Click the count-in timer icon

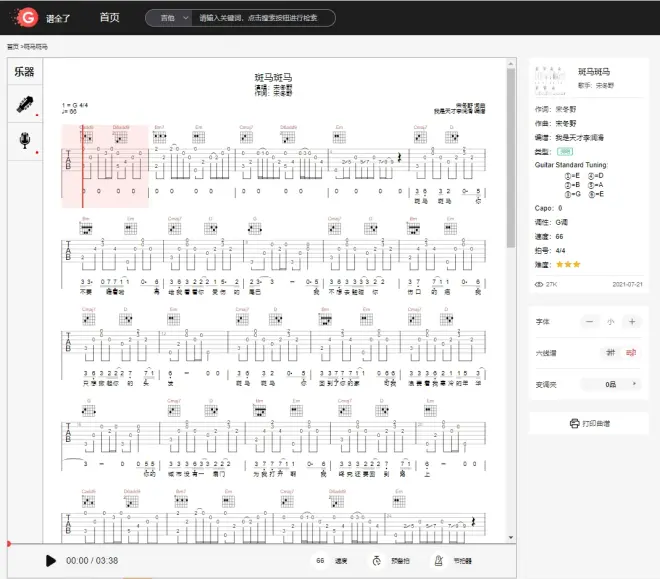coord(376,561)
